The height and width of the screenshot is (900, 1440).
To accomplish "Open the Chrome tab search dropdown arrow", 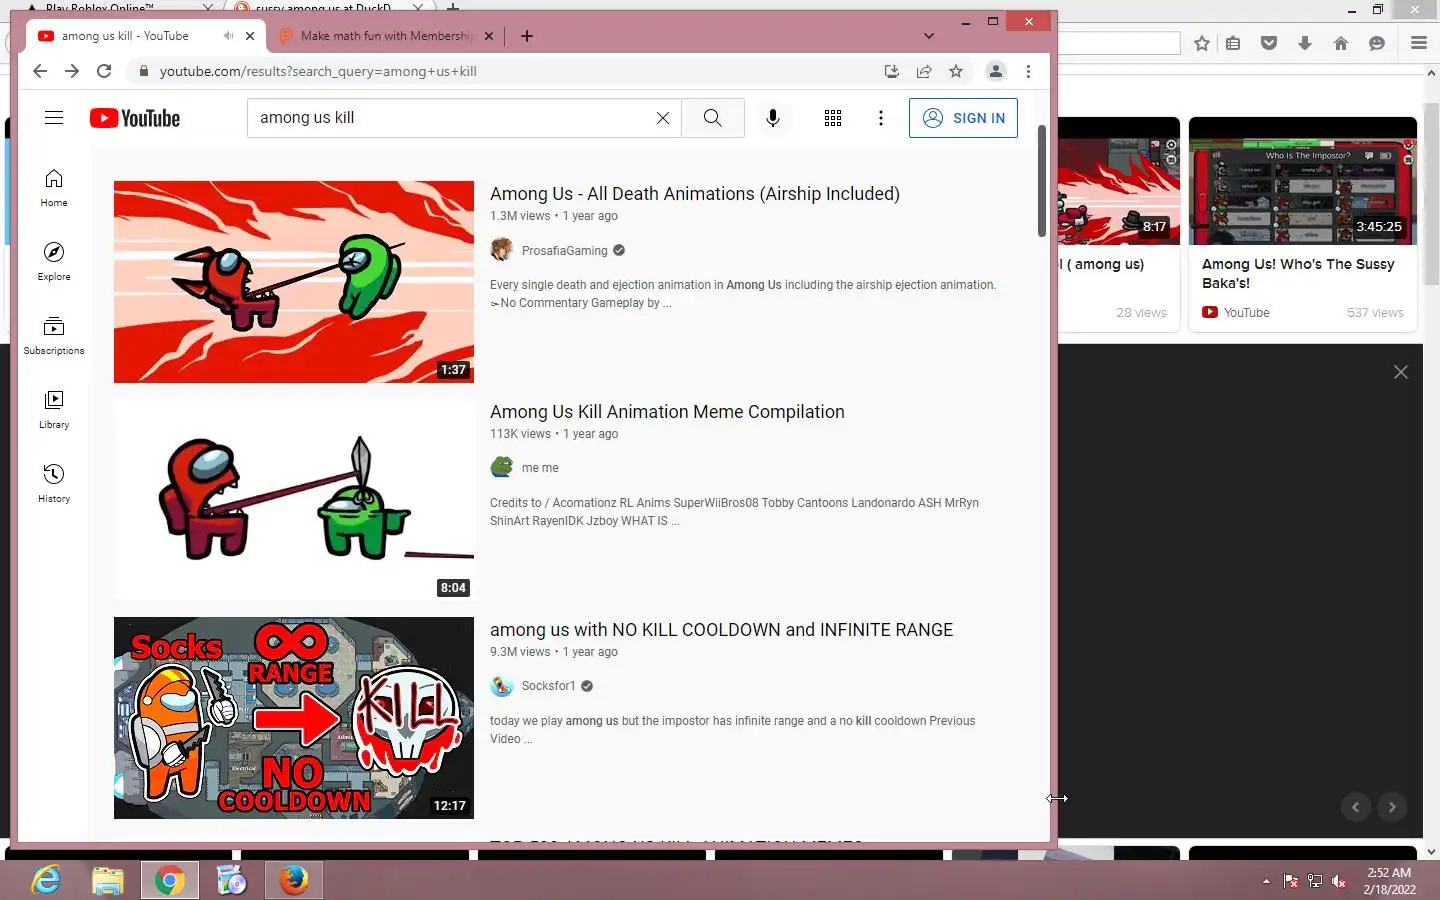I will pyautogui.click(x=929, y=36).
